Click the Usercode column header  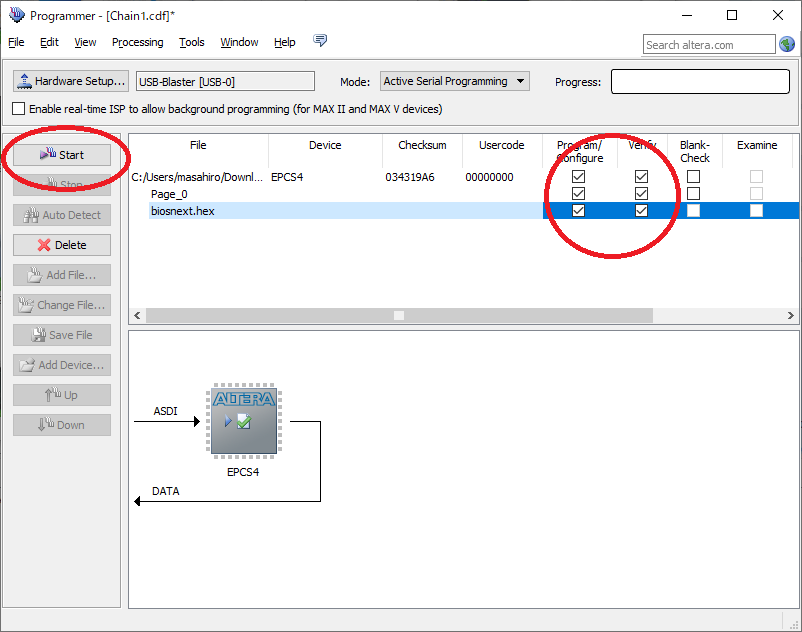[x=502, y=145]
